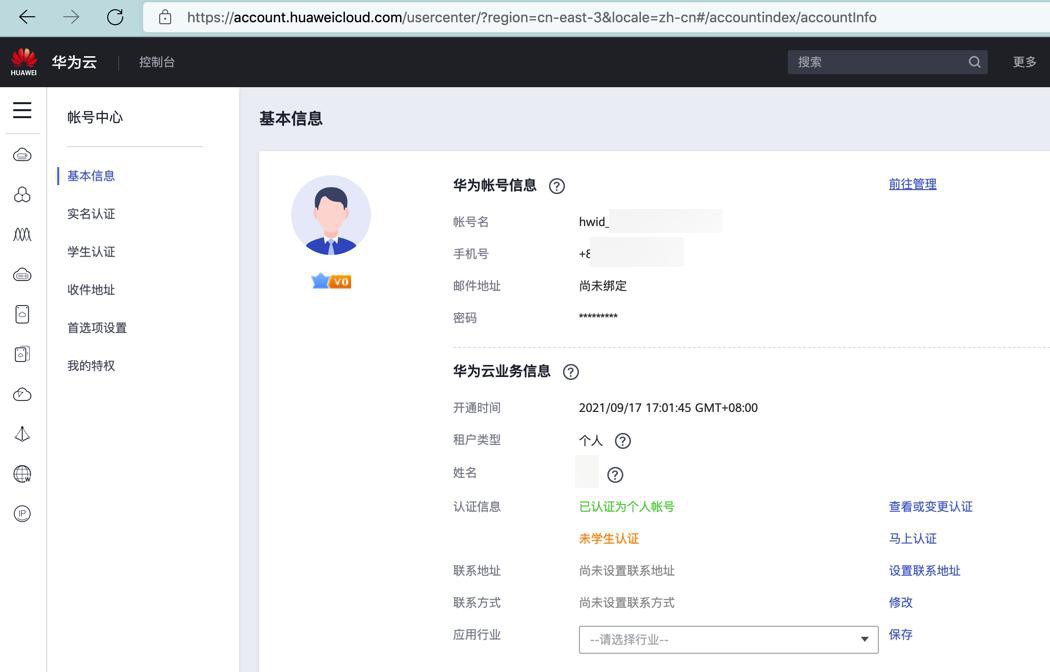
Task: Open 首选项设置 menu item
Action: coord(97,328)
